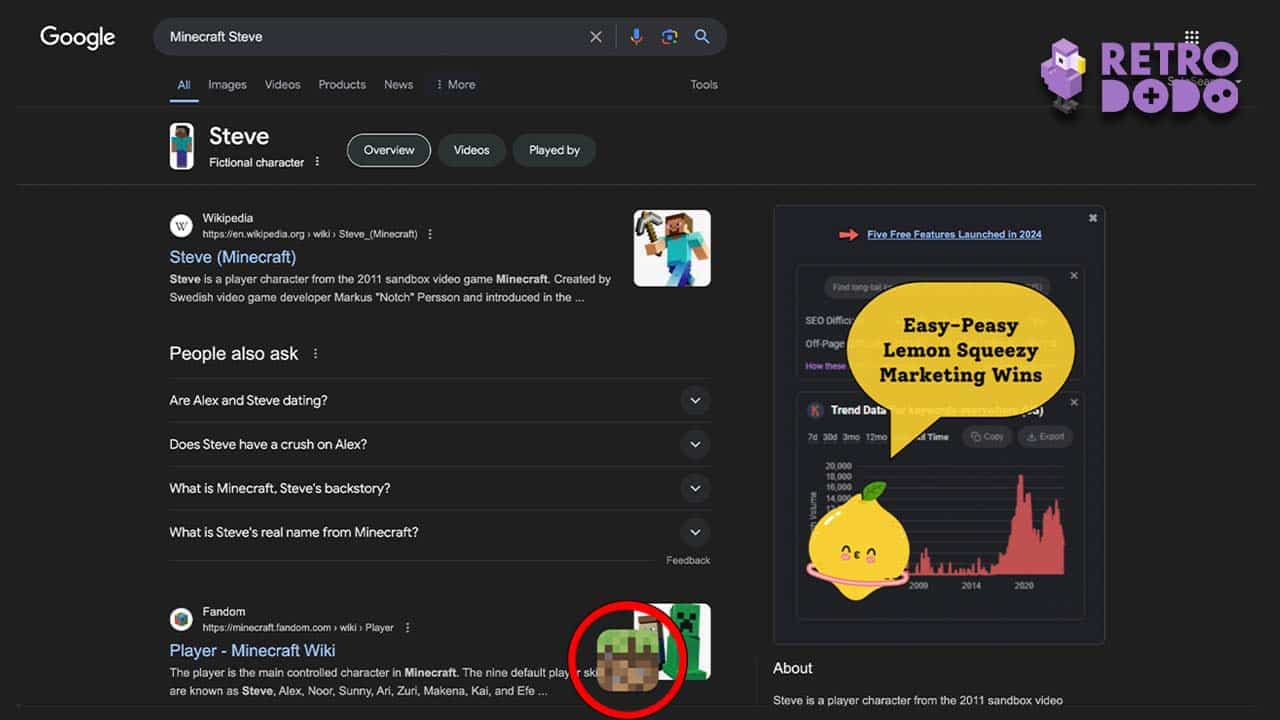Open the 'Steve (Minecraft)' Wikipedia link

pos(233,257)
